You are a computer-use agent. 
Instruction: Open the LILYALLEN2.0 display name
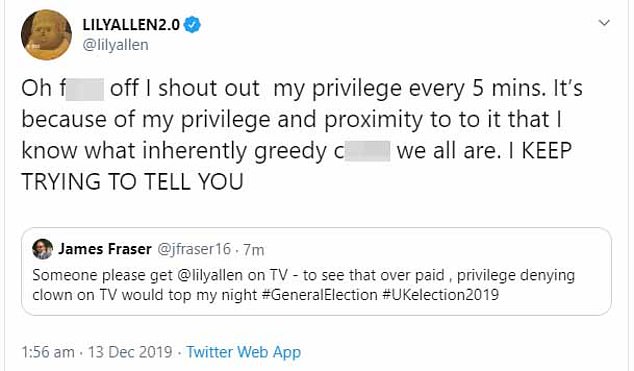(x=131, y=25)
